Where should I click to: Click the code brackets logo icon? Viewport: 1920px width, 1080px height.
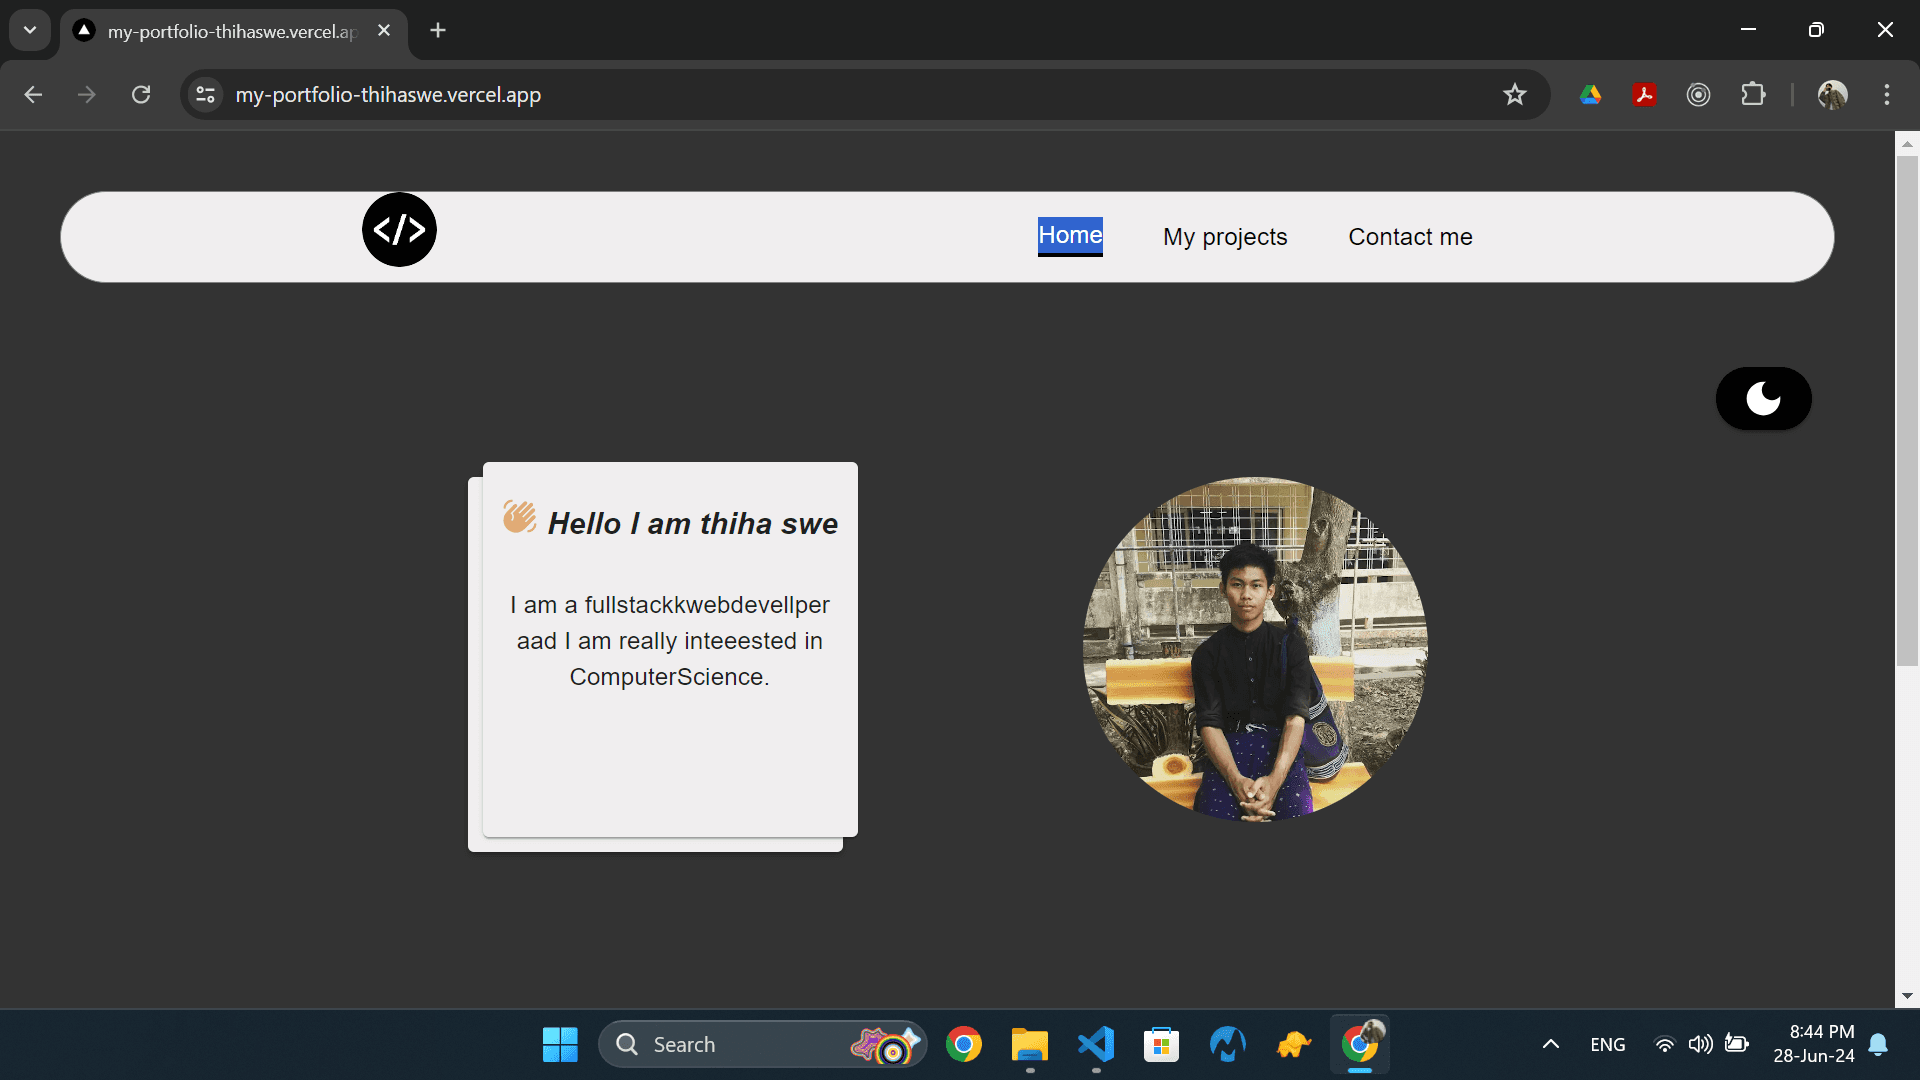click(x=399, y=230)
